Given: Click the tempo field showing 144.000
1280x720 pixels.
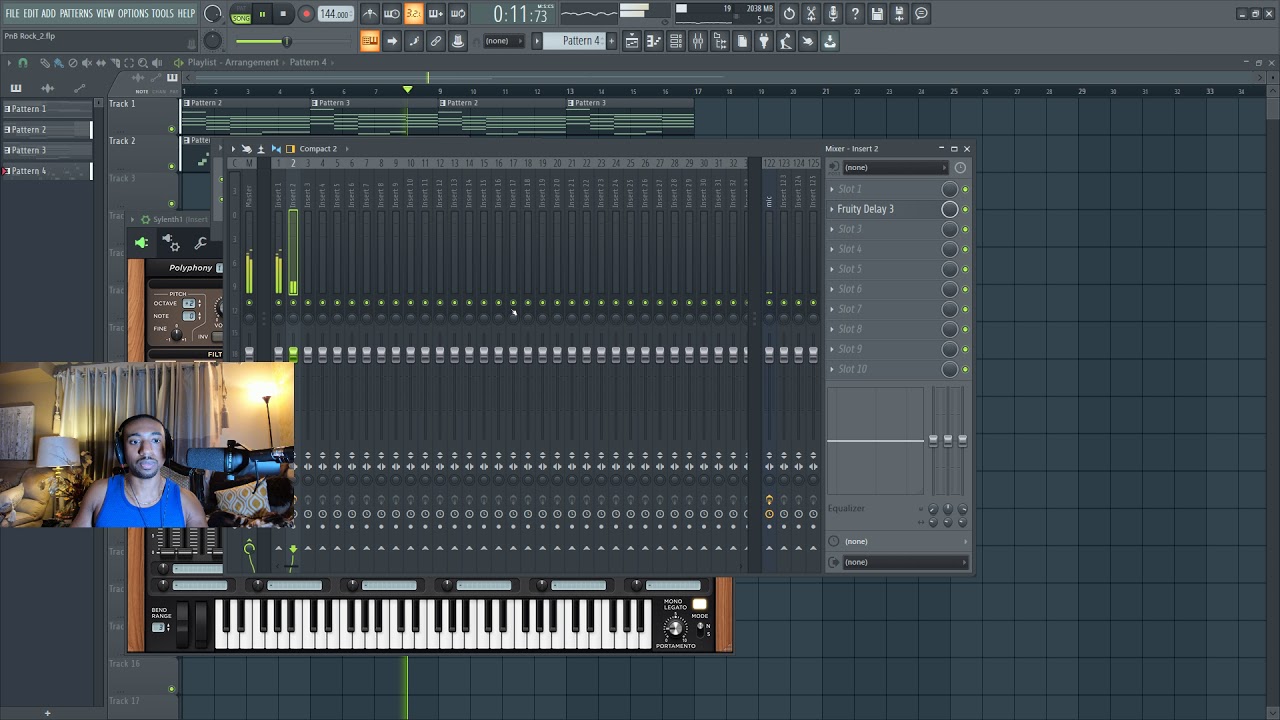Looking at the screenshot, I should tap(335, 14).
